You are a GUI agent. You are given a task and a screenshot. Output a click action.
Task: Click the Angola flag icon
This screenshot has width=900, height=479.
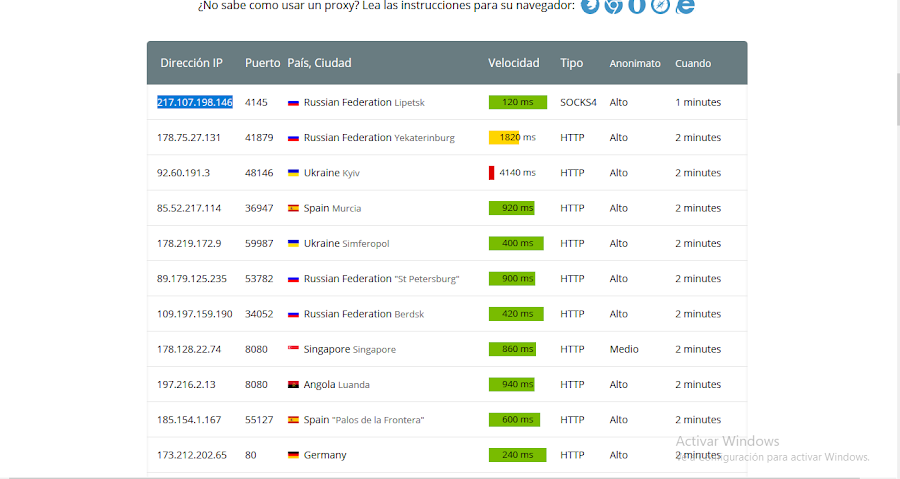coord(294,384)
